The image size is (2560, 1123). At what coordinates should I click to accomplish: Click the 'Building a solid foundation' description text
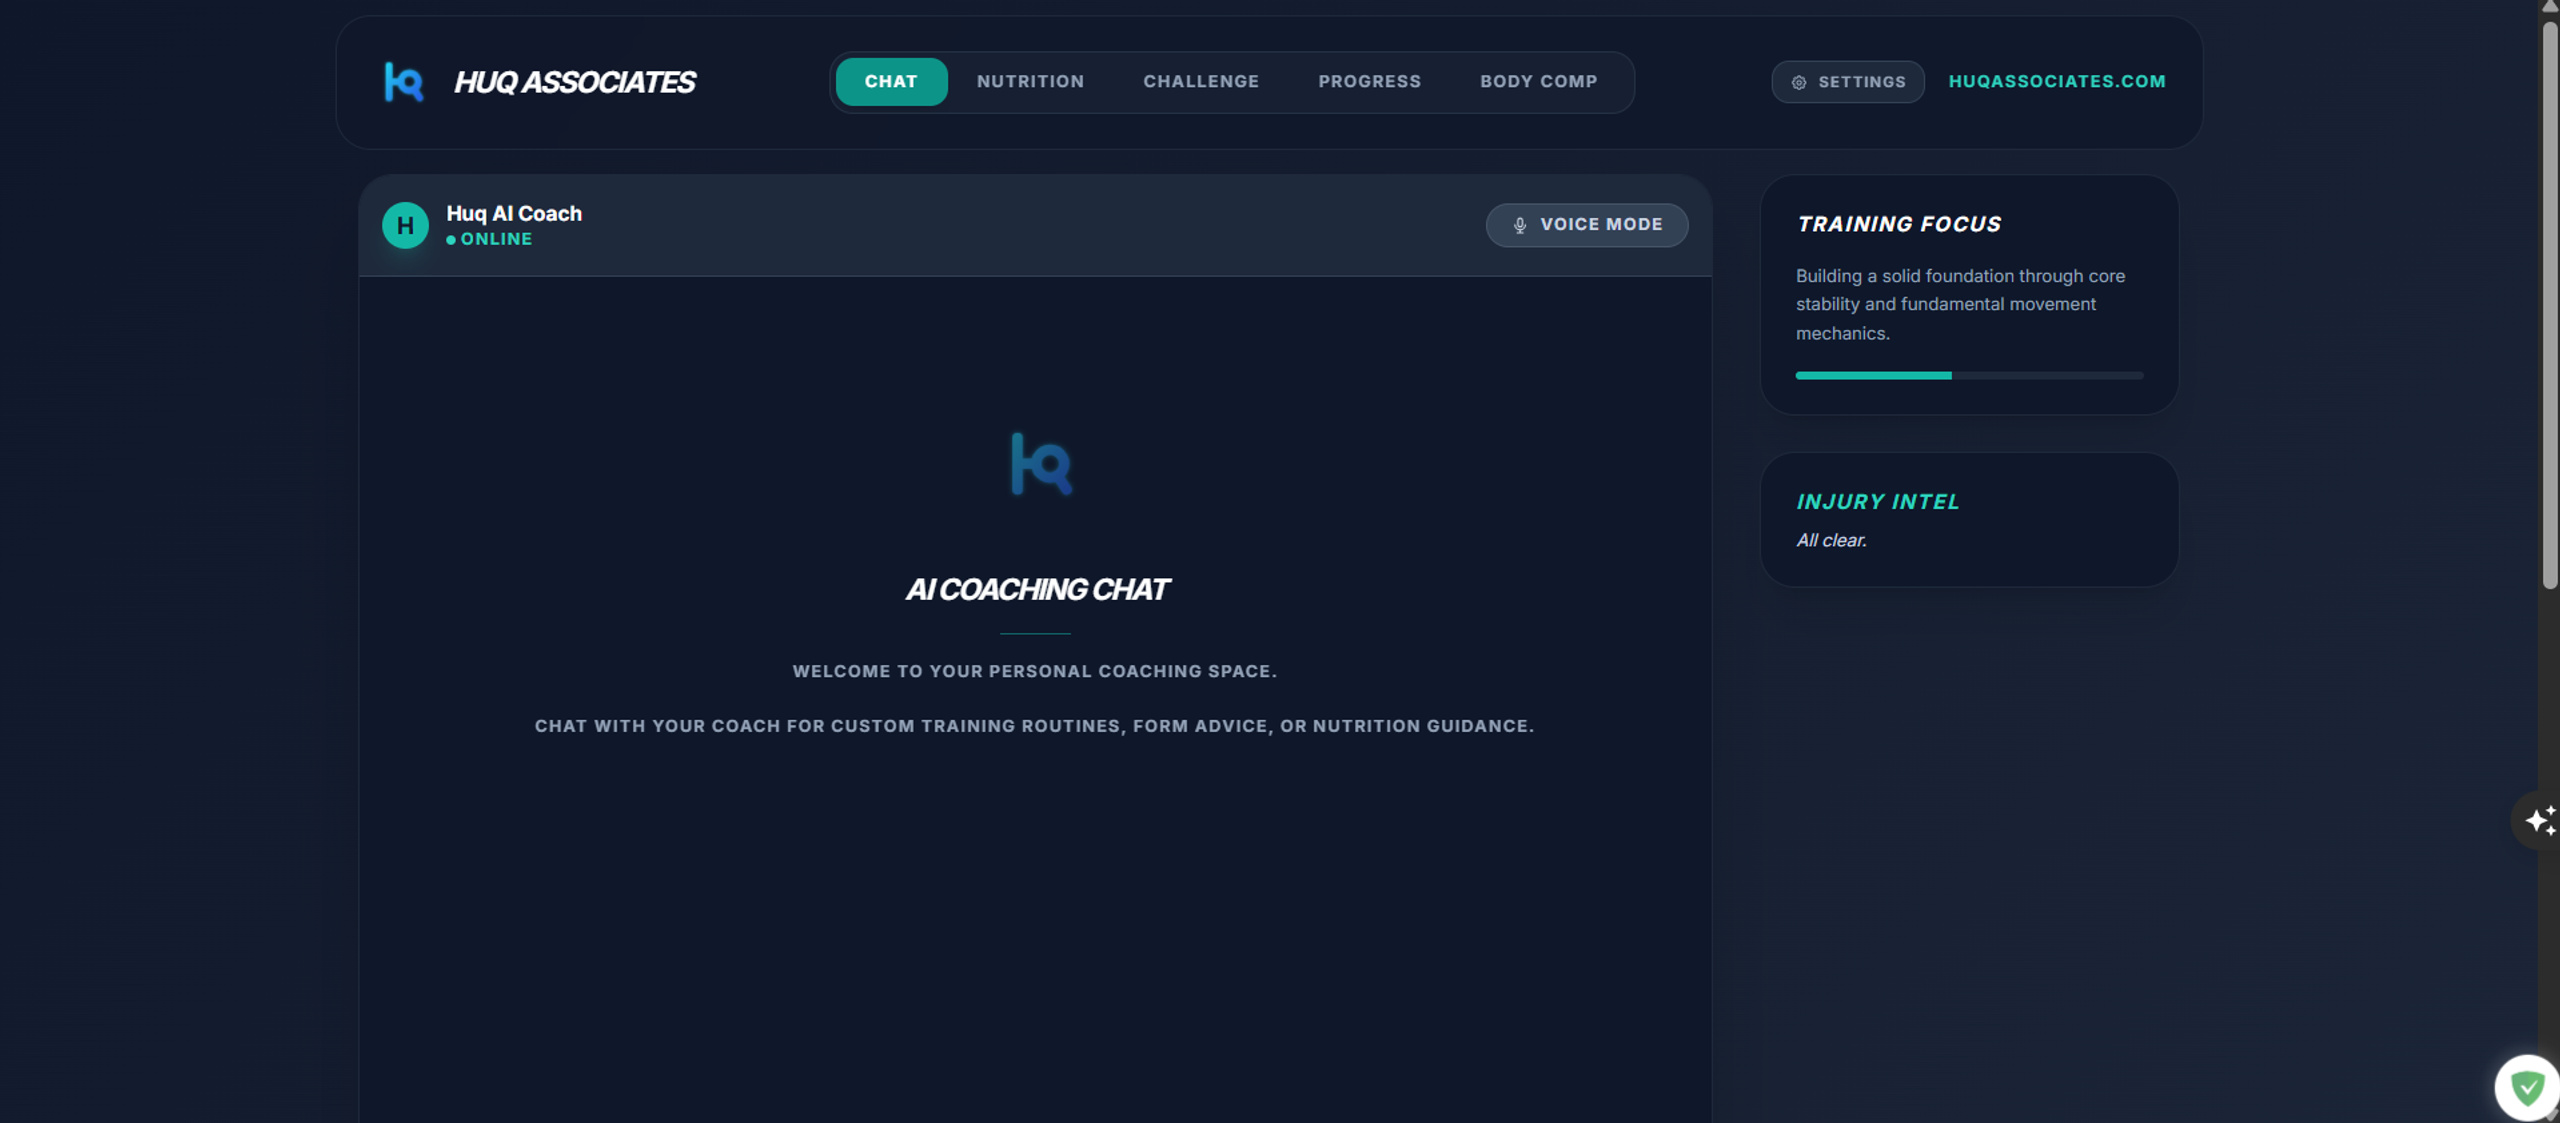(x=1960, y=304)
